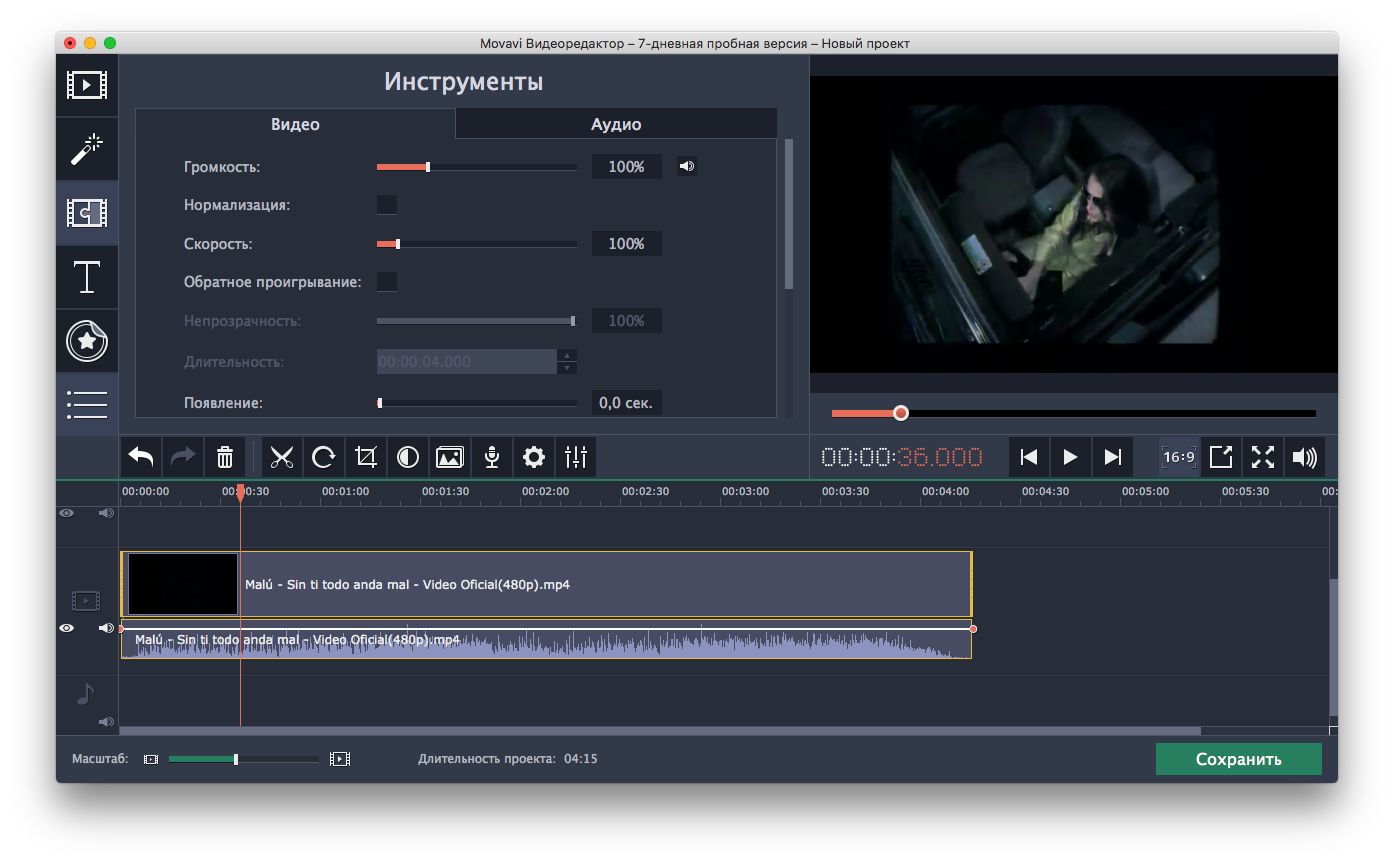Screen dimensions: 1394x863
Task: Jump to next frame
Action: coord(1112,458)
